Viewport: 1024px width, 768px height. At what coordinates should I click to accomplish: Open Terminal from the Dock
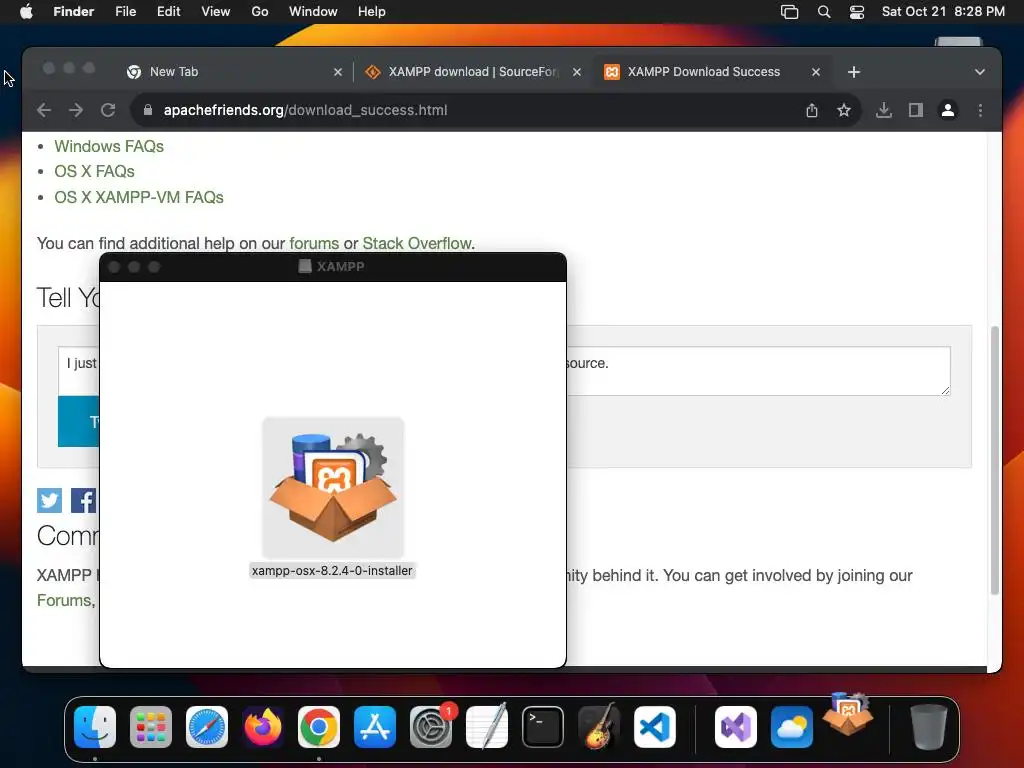(543, 727)
